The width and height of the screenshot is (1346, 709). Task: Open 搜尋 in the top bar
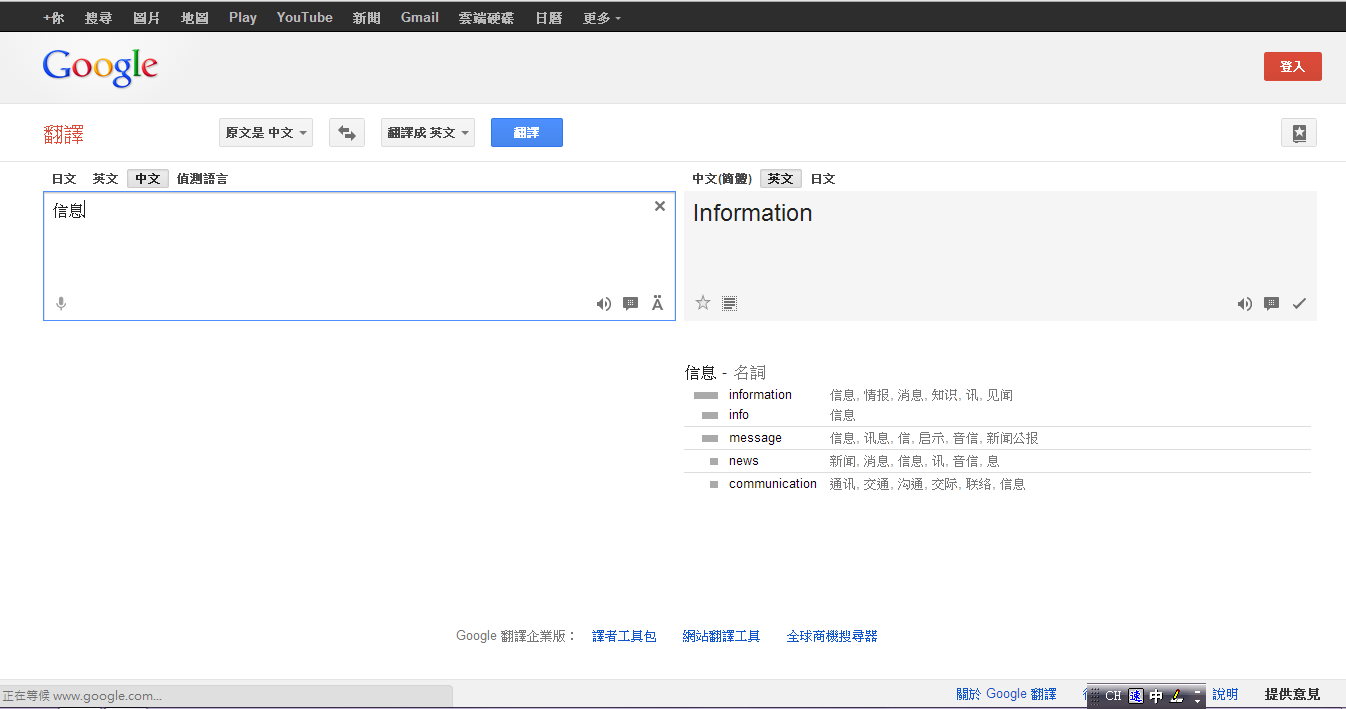click(98, 17)
